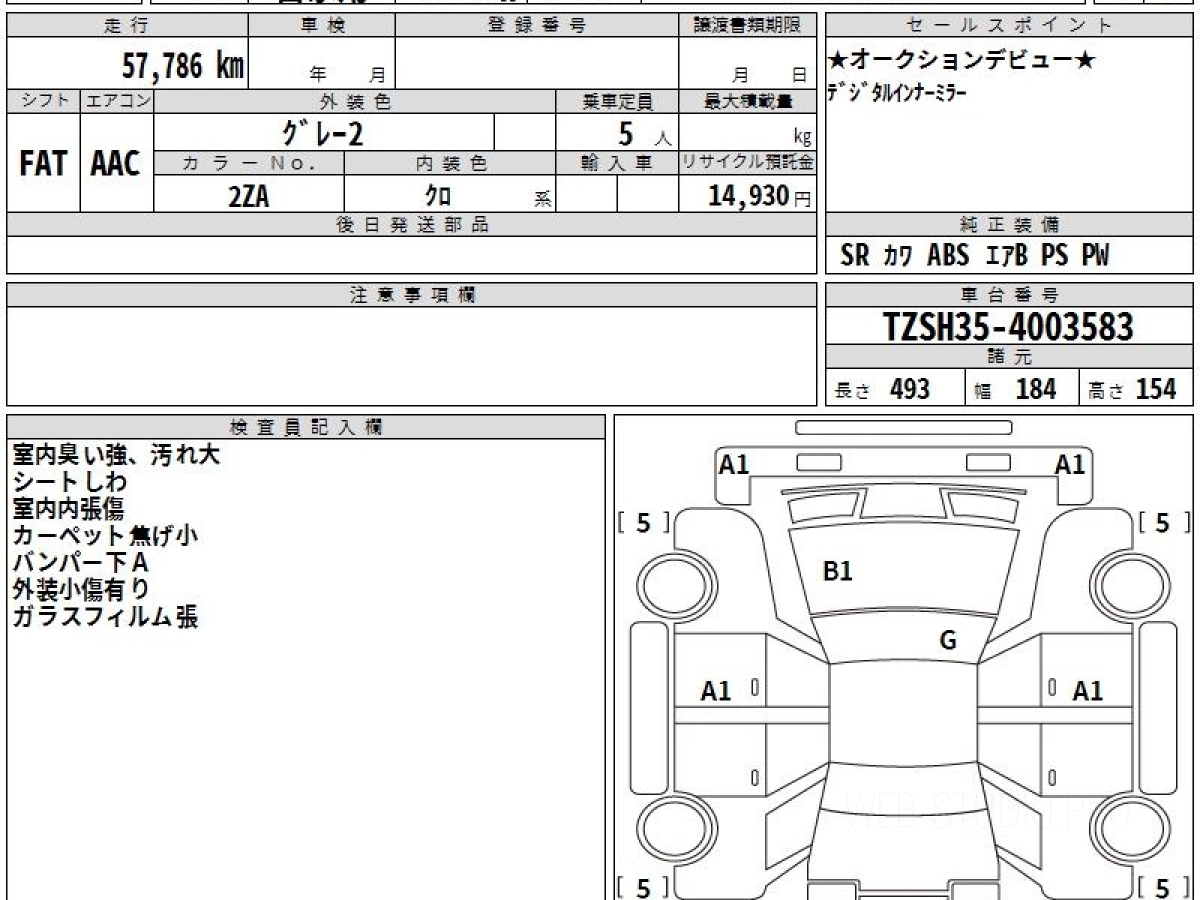The width and height of the screenshot is (1200, 900).
Task: Click the A1 mark on left door
Action: (716, 690)
